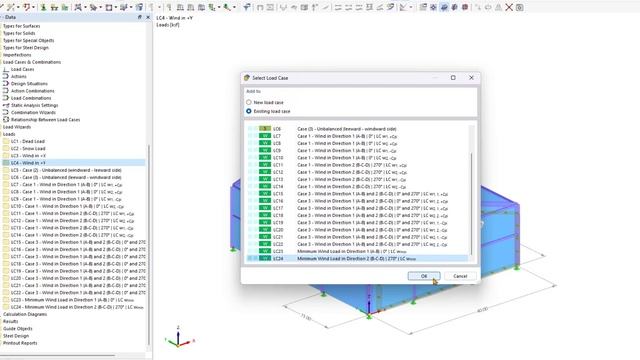Click folder icon of LC3 - Wind in +X
The width and height of the screenshot is (640, 360).
(x=6, y=156)
